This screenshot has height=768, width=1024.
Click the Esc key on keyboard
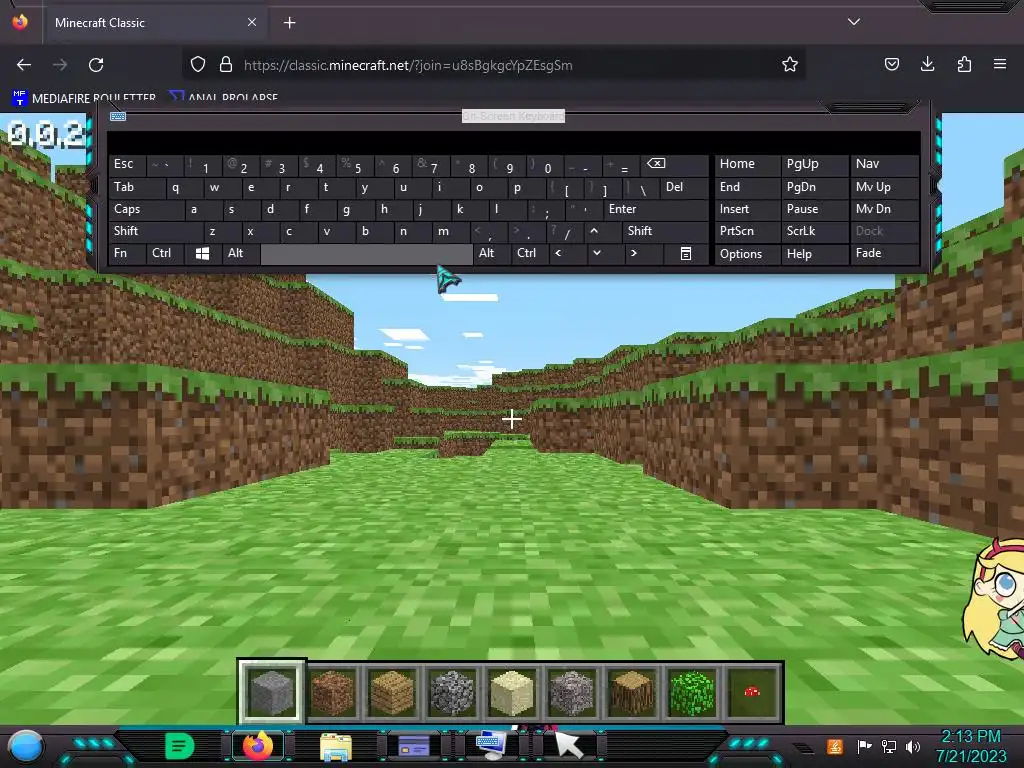pos(127,164)
